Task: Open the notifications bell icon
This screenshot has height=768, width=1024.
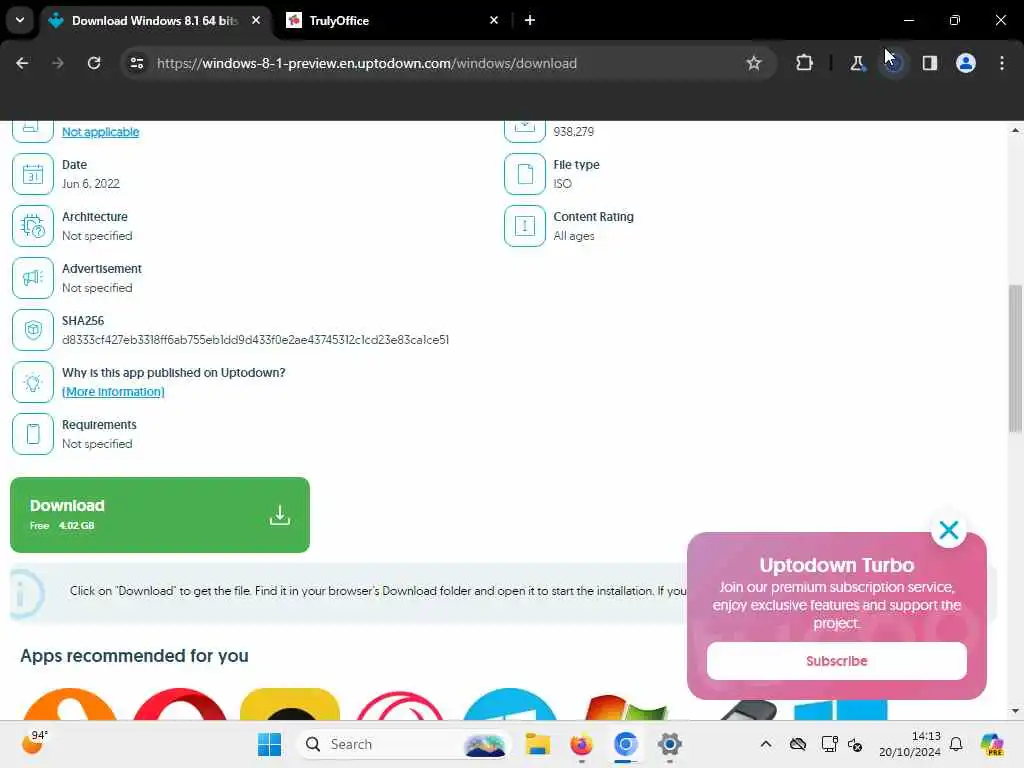Action: tap(956, 744)
